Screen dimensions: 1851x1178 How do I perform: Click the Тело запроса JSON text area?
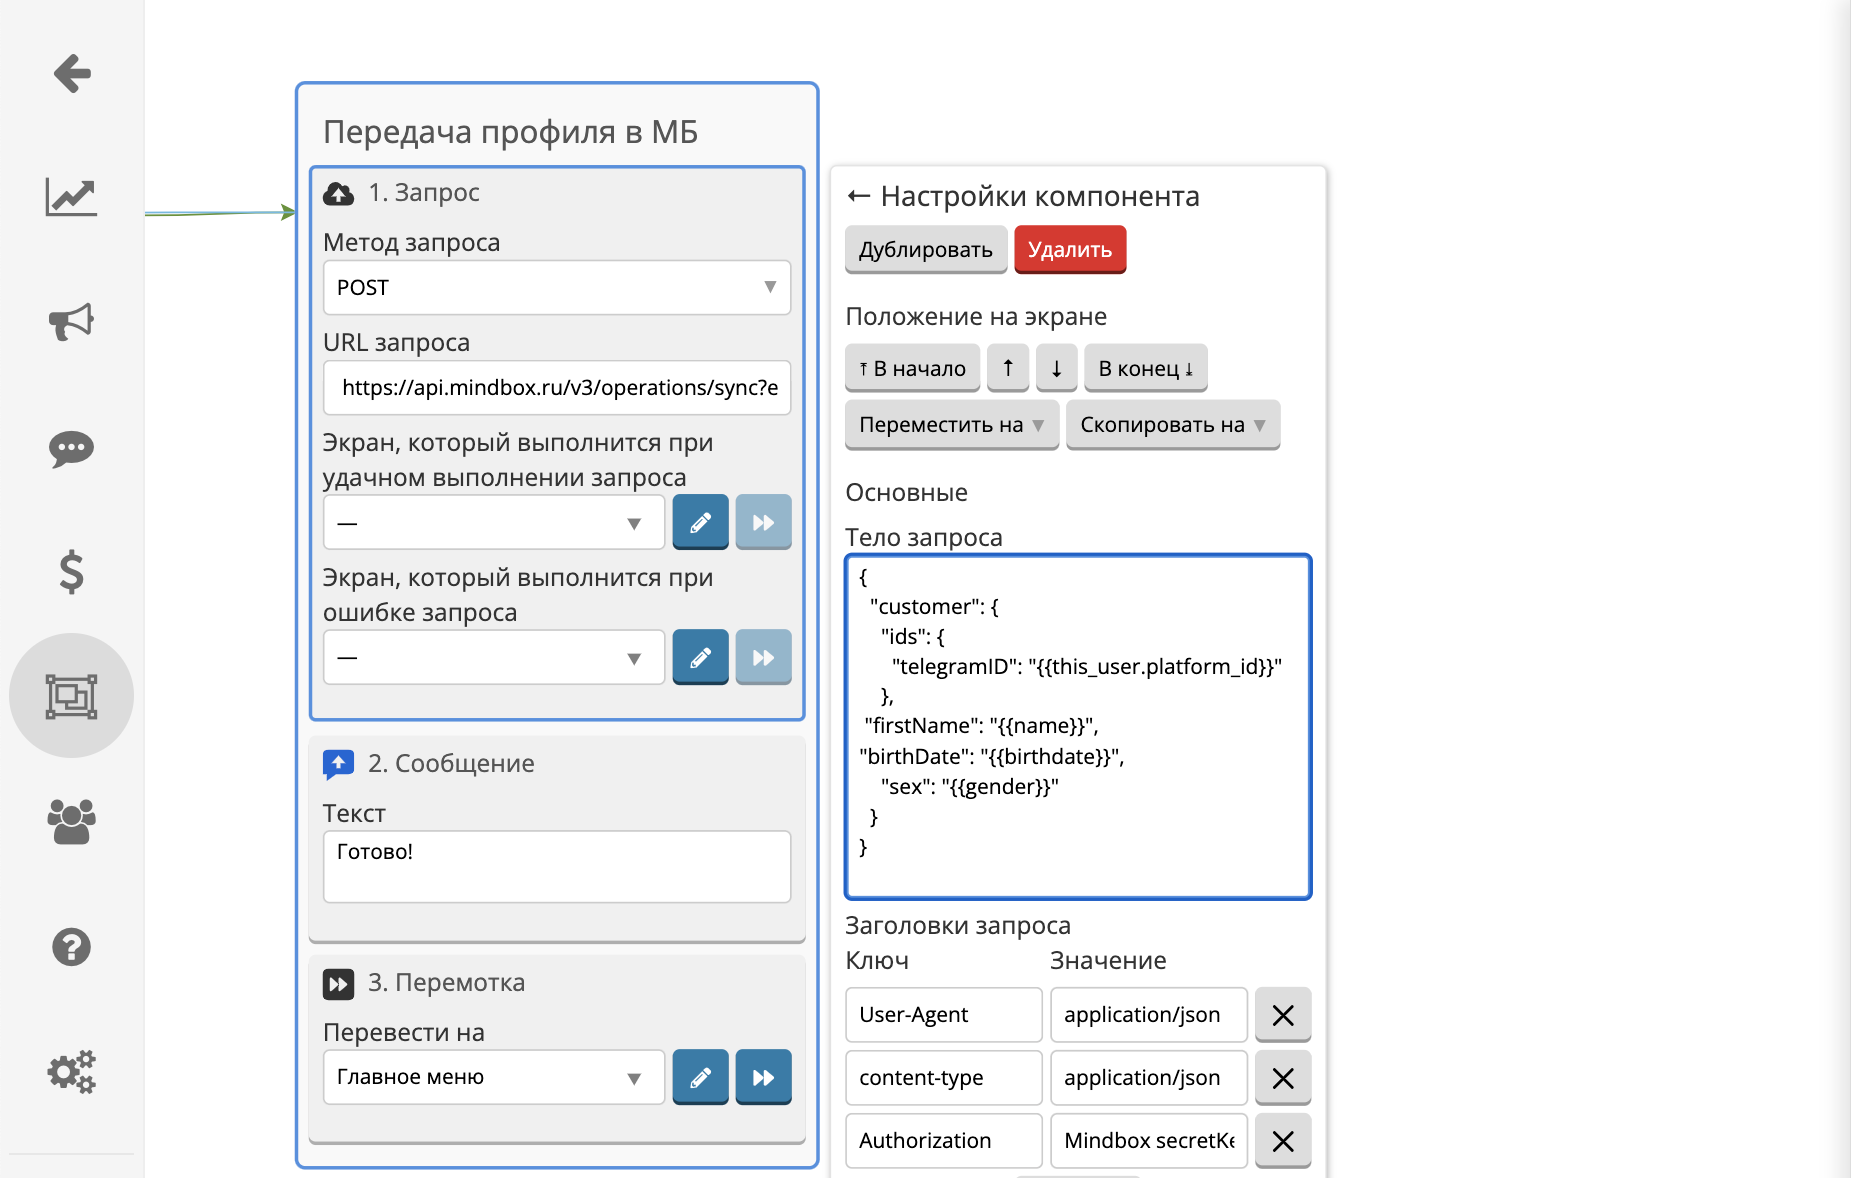click(x=1078, y=727)
